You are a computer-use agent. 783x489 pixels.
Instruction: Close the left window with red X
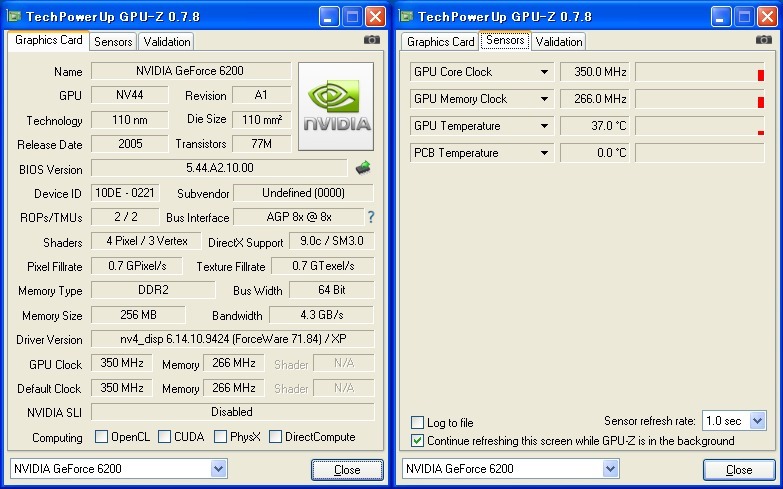376,17
